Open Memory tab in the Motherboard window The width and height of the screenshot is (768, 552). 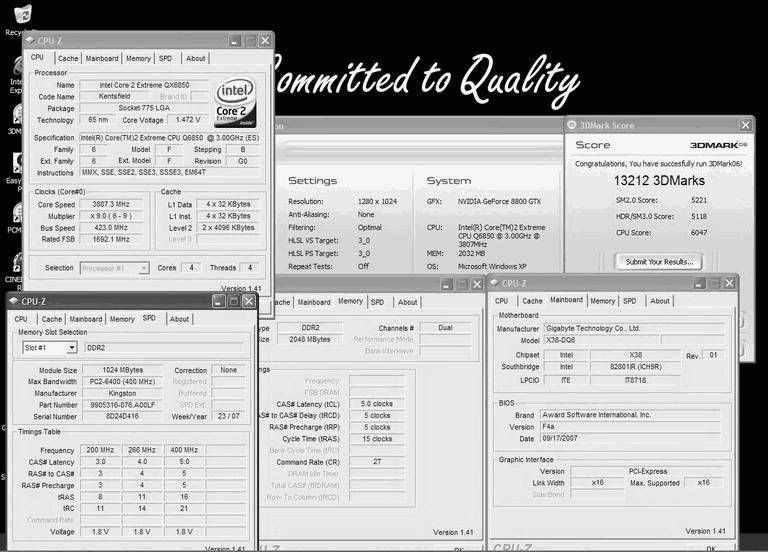[602, 301]
